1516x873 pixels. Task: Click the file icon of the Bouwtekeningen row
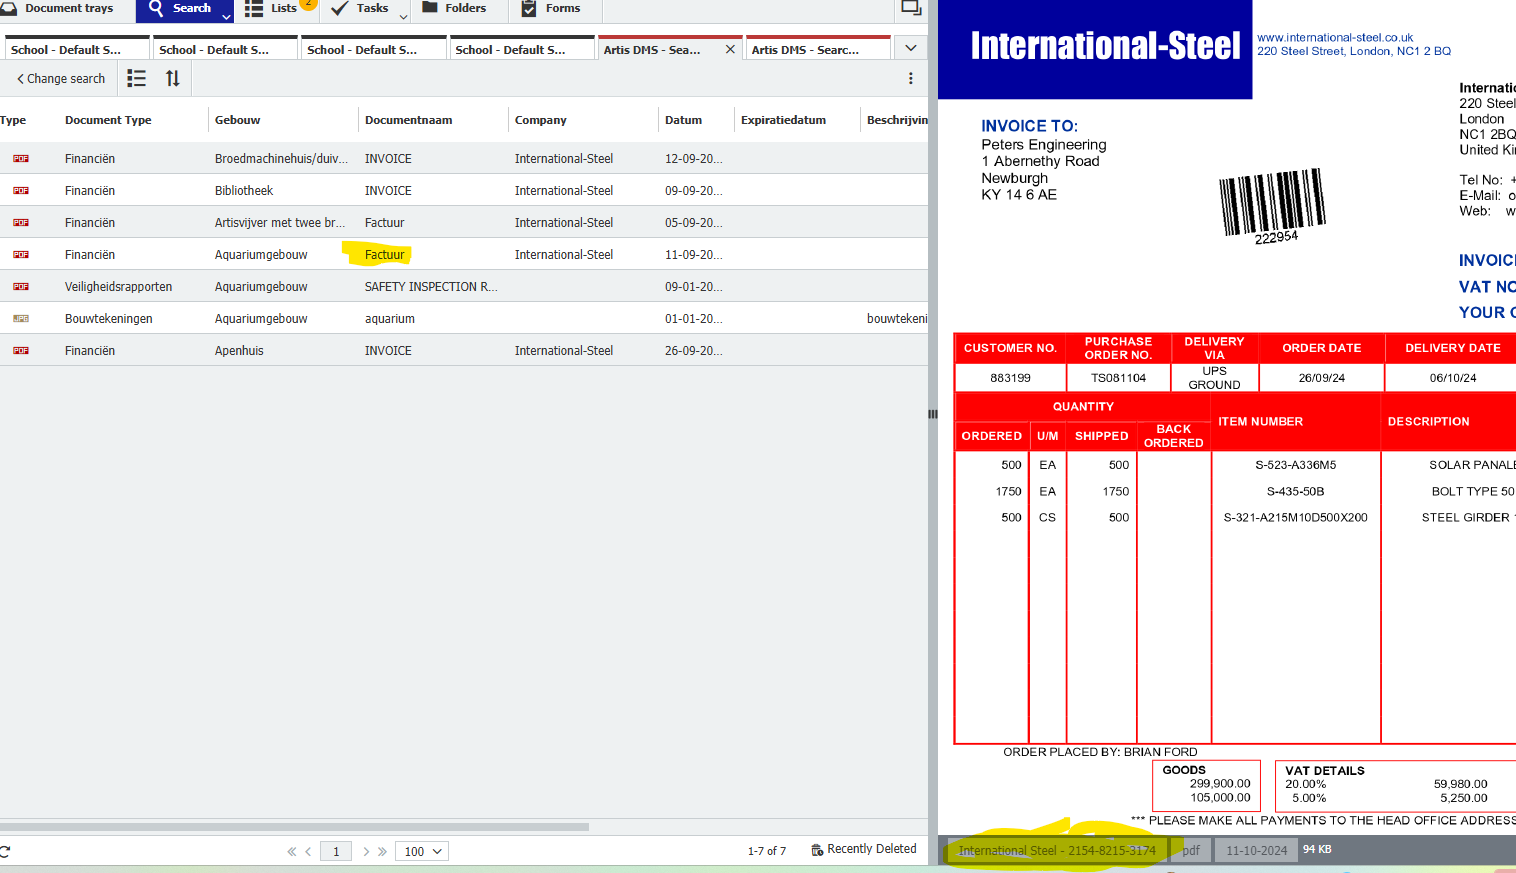(x=21, y=319)
